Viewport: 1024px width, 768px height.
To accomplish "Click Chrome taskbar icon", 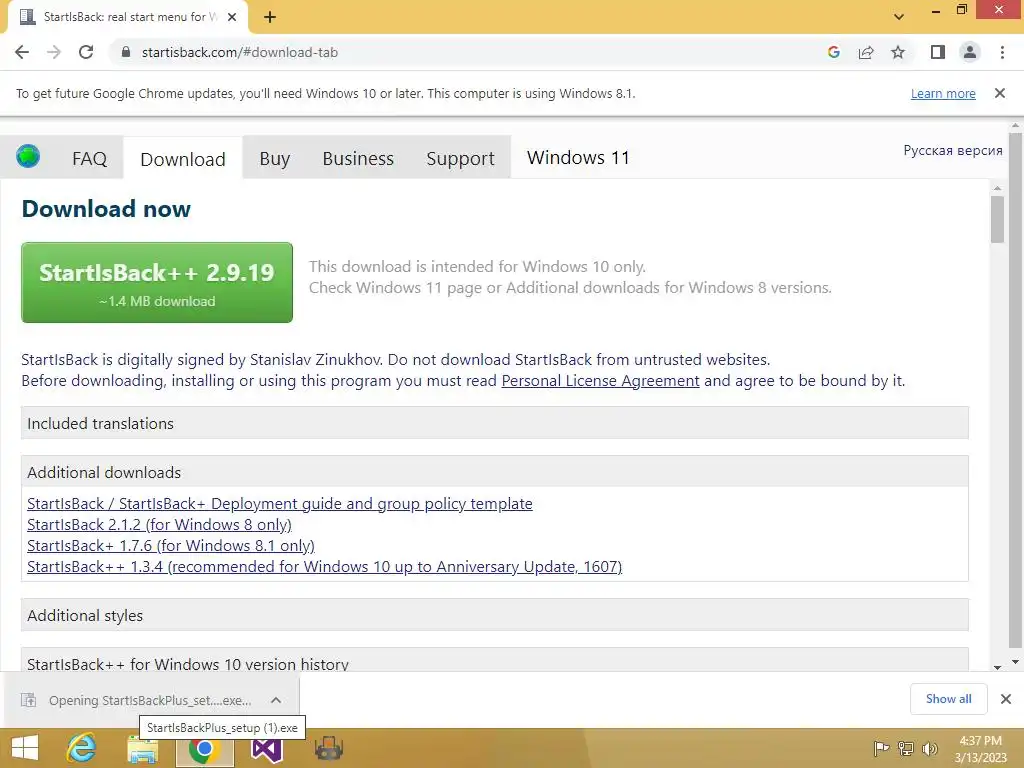I will point(204,748).
